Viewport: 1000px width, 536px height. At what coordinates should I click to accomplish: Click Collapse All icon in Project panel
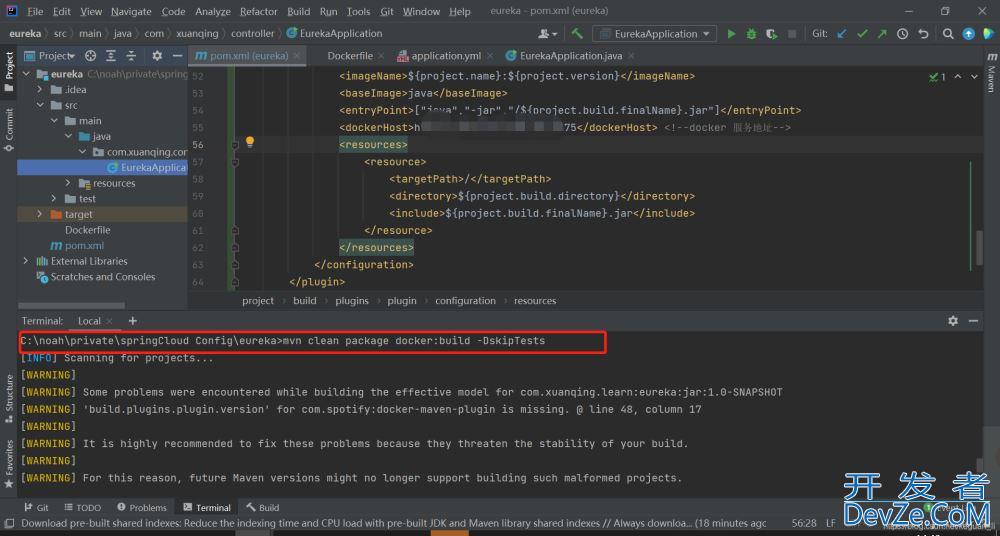point(131,56)
